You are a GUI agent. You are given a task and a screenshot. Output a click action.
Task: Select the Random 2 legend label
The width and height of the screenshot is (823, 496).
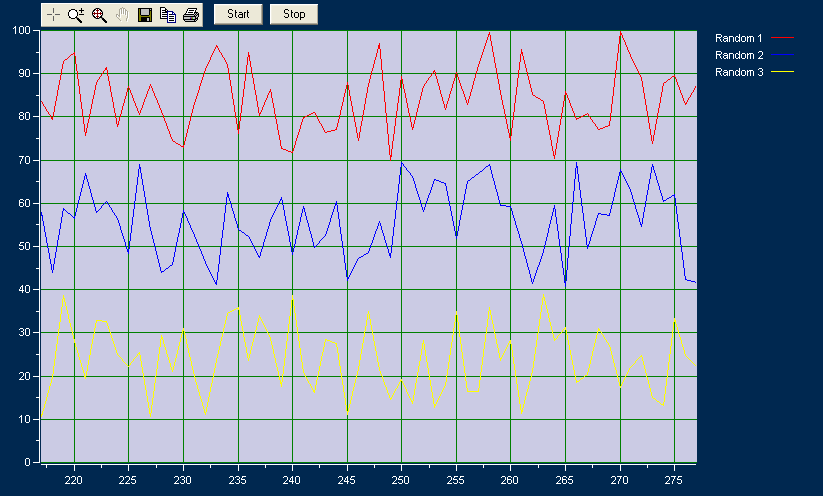tap(739, 55)
